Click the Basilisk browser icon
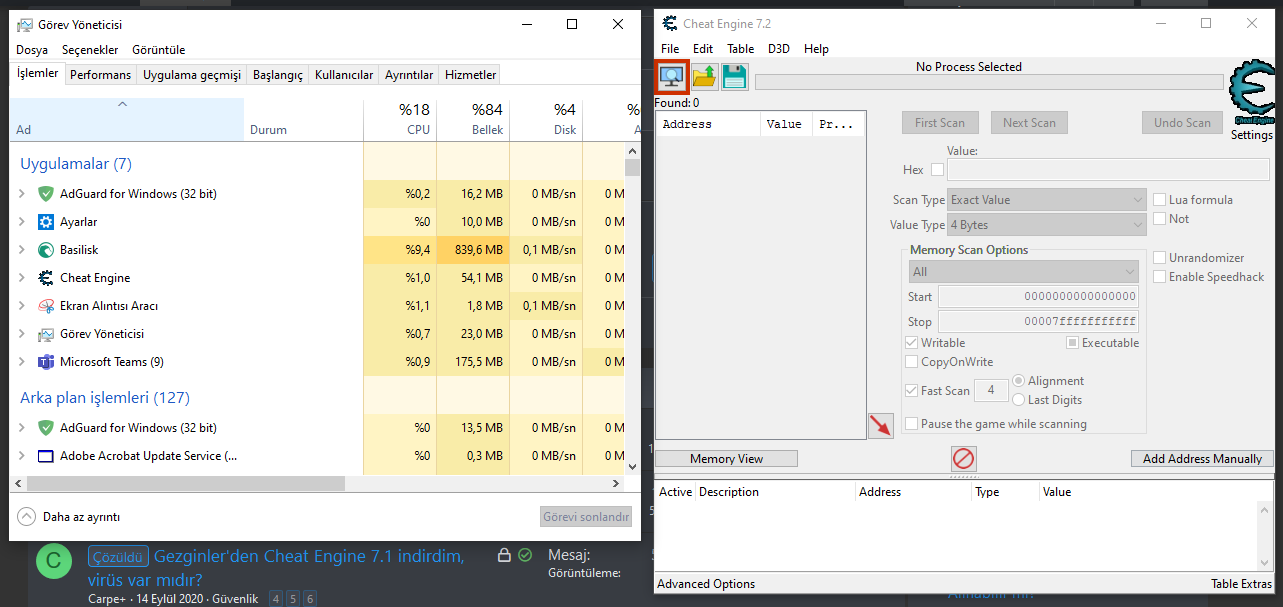The height and width of the screenshot is (607, 1283). [45, 250]
